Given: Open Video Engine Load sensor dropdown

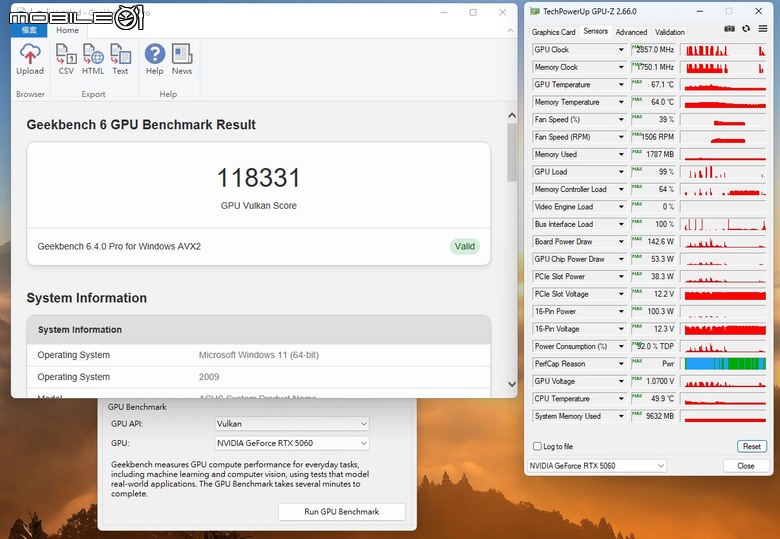Looking at the screenshot, I should (x=621, y=207).
